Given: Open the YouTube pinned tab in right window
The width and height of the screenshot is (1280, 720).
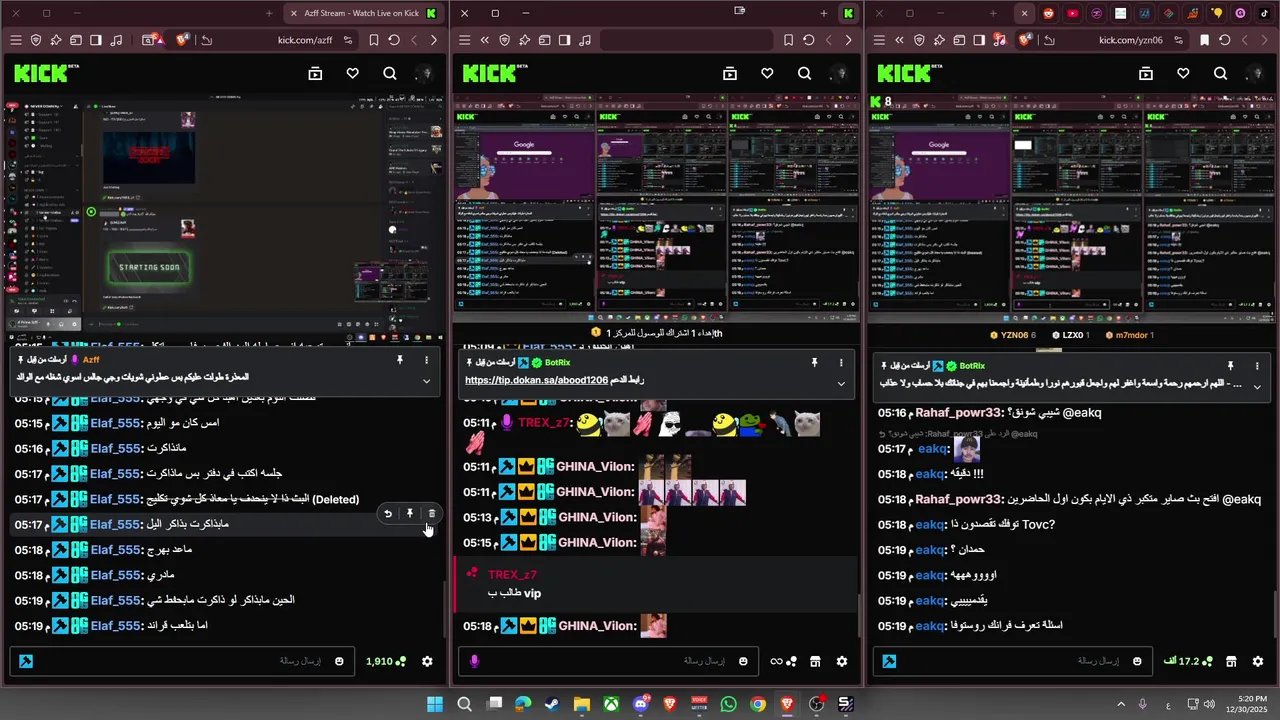Looking at the screenshot, I should [1072, 13].
